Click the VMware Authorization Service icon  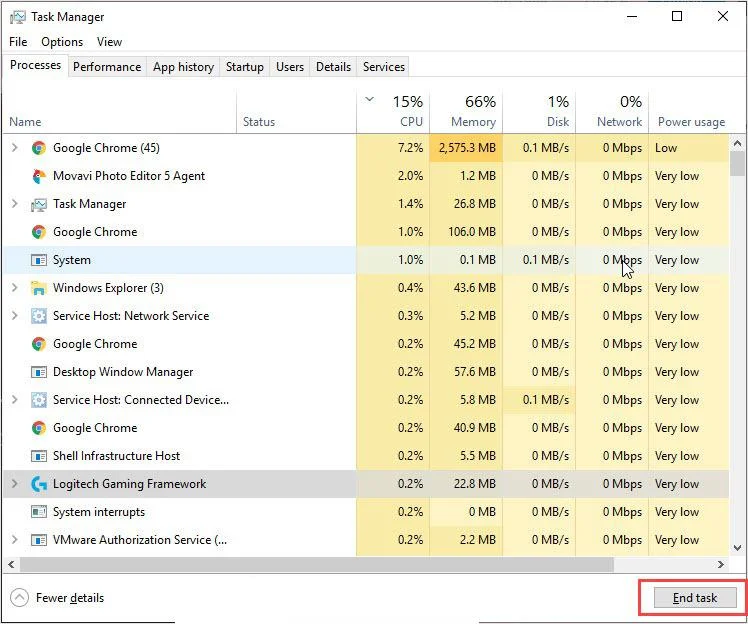click(39, 540)
